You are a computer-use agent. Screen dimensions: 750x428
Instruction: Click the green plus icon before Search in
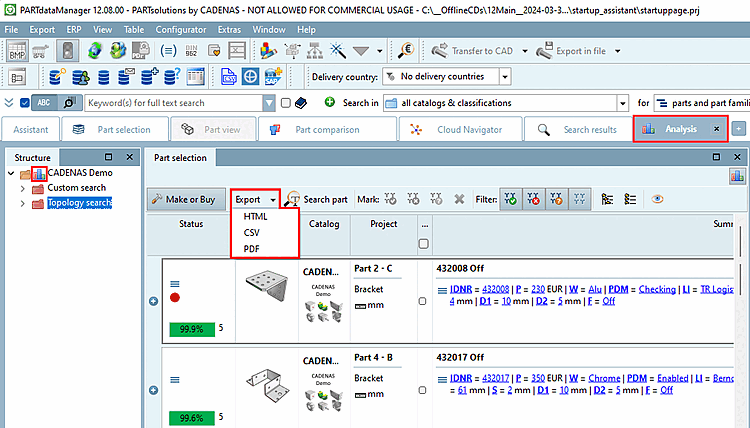click(x=330, y=102)
